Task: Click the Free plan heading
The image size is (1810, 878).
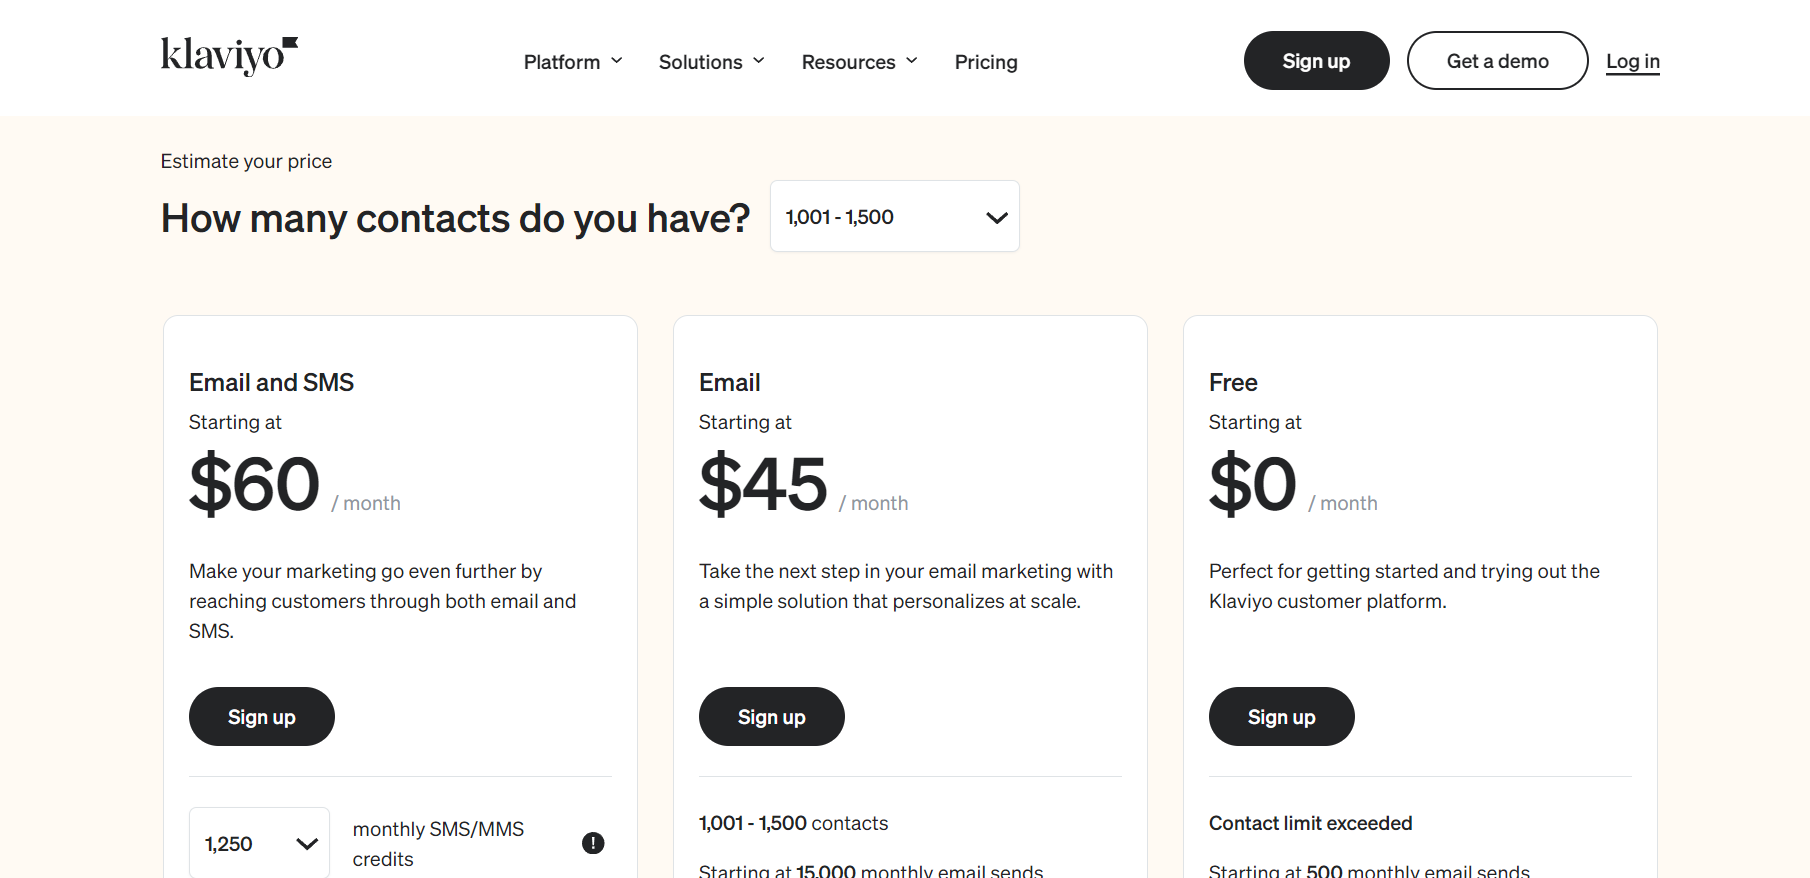Action: [1233, 382]
